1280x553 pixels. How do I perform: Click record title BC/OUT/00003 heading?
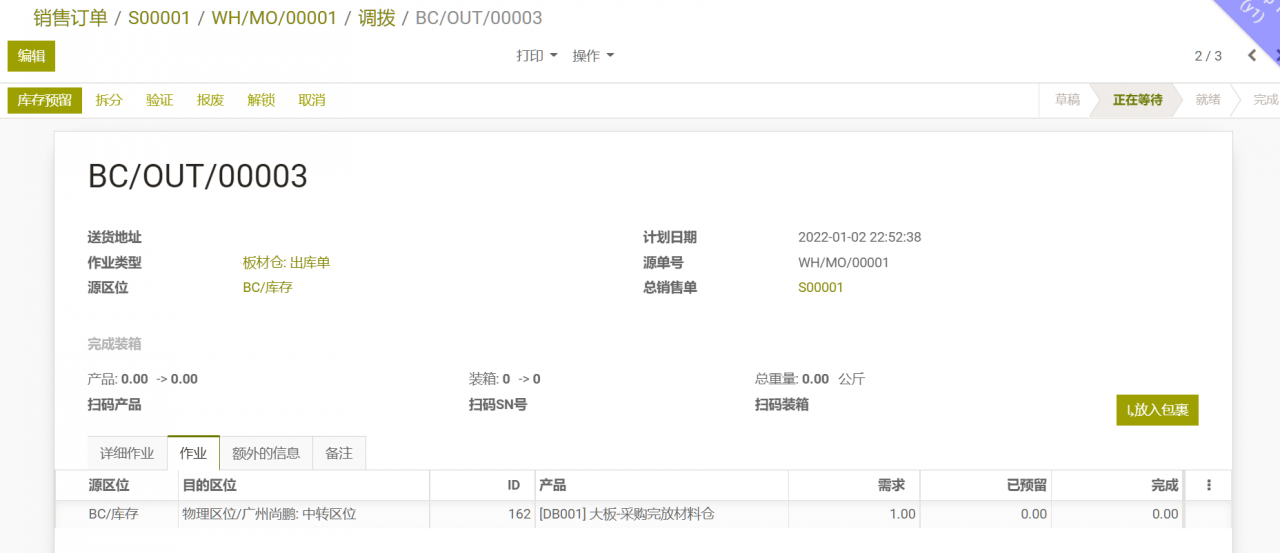198,176
